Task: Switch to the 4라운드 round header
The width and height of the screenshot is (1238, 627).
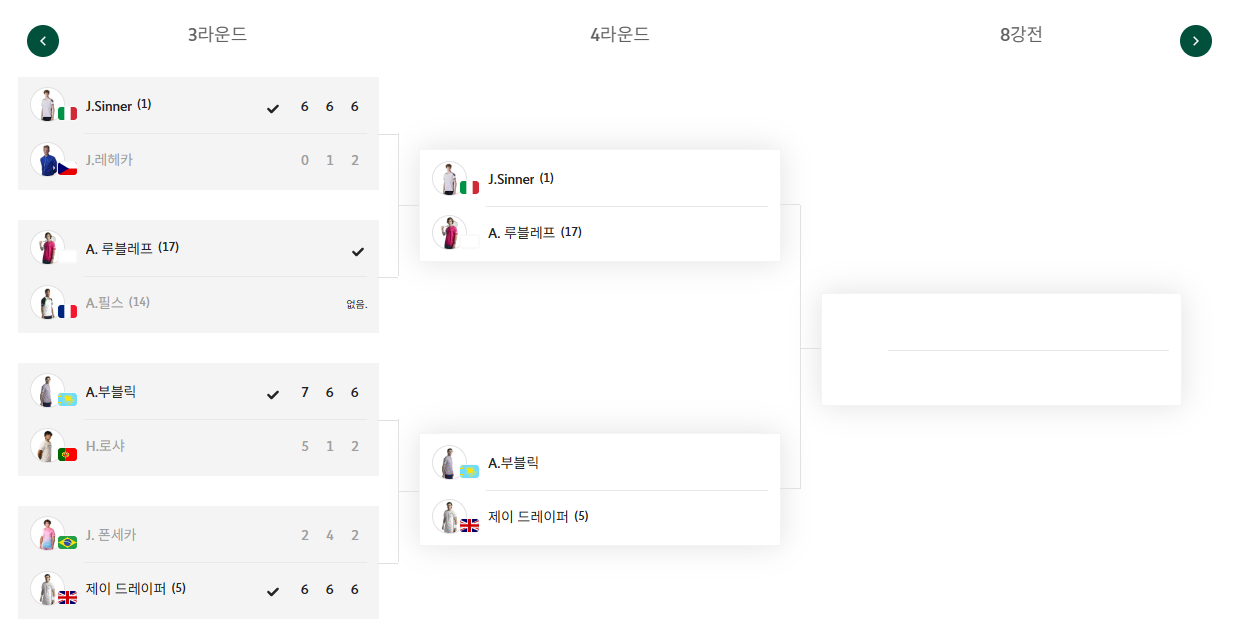Action: pyautogui.click(x=620, y=33)
